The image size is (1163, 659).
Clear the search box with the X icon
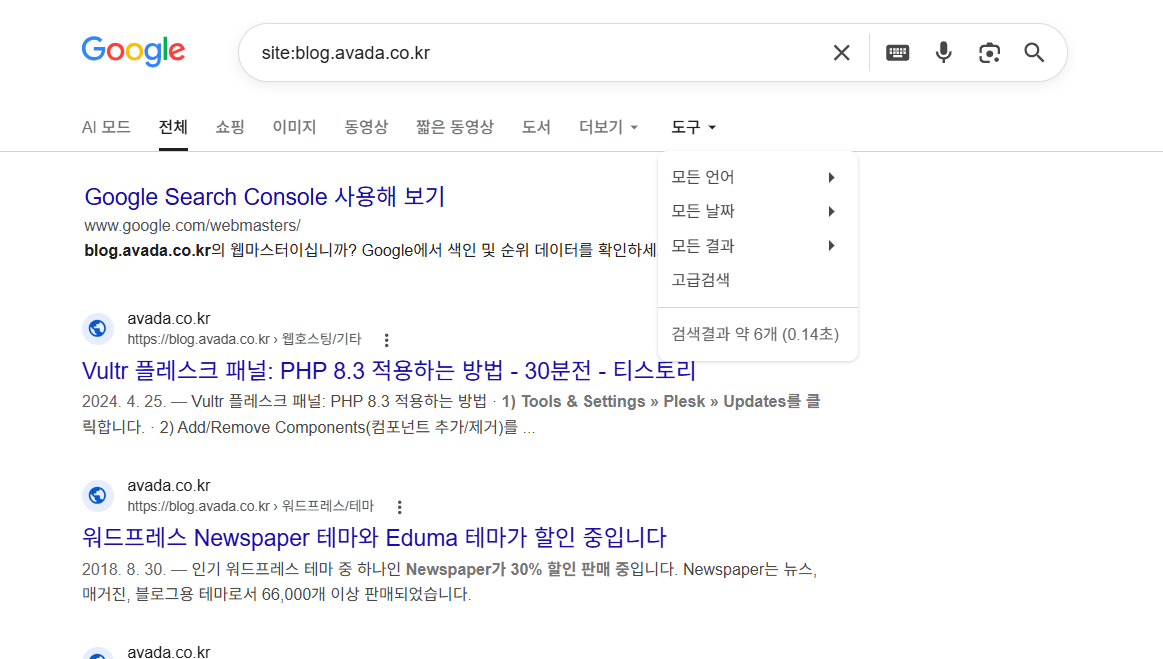pyautogui.click(x=841, y=53)
